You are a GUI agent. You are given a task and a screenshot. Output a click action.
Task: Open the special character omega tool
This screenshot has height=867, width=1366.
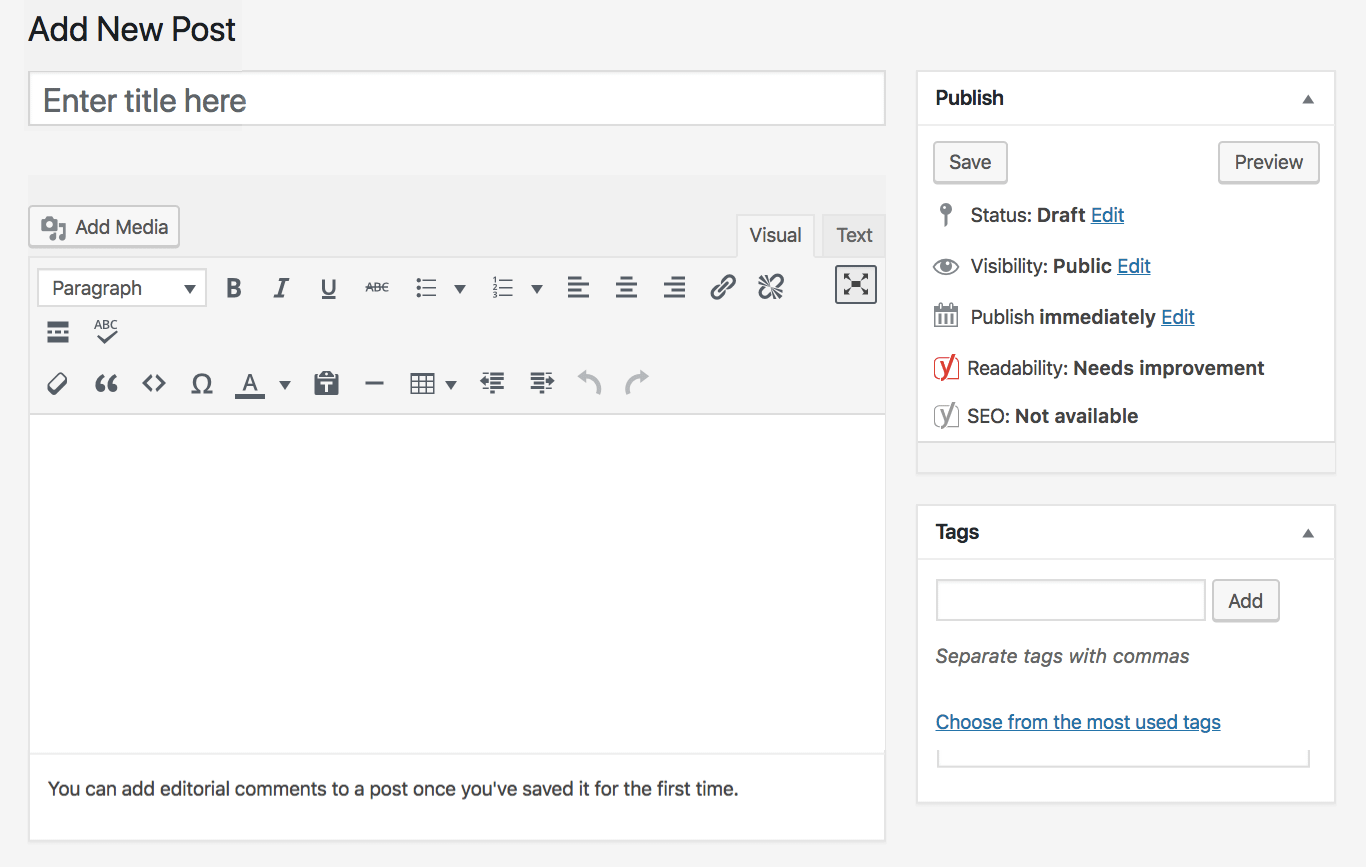coord(202,383)
